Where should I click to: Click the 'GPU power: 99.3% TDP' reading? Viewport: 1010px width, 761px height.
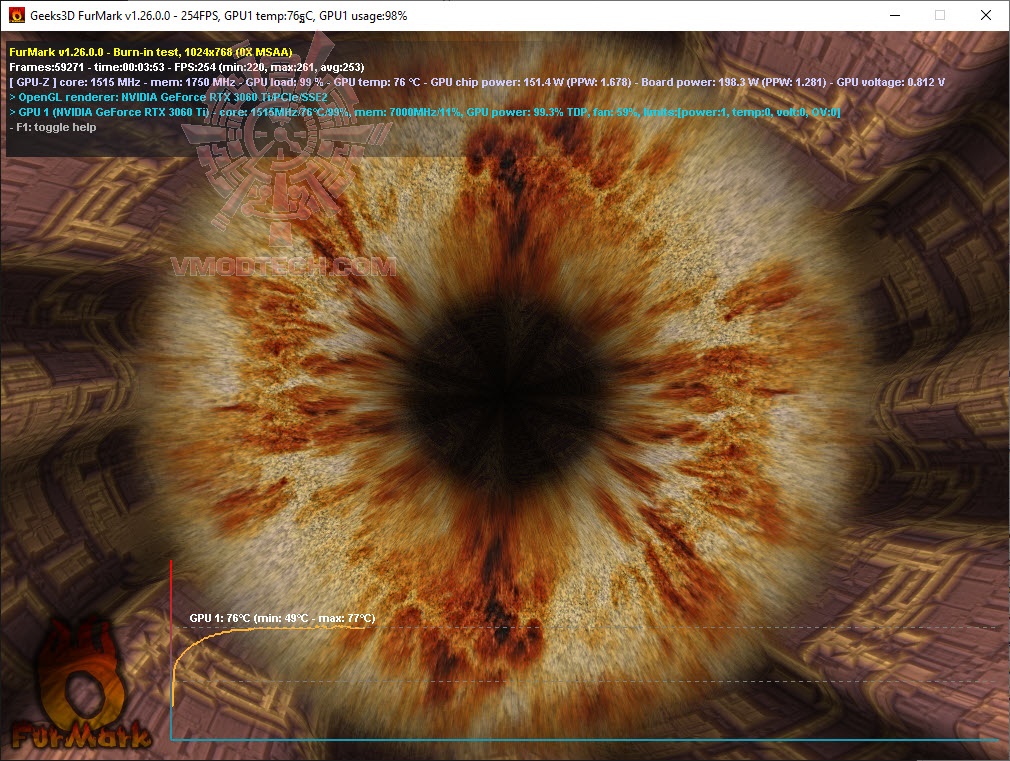526,112
